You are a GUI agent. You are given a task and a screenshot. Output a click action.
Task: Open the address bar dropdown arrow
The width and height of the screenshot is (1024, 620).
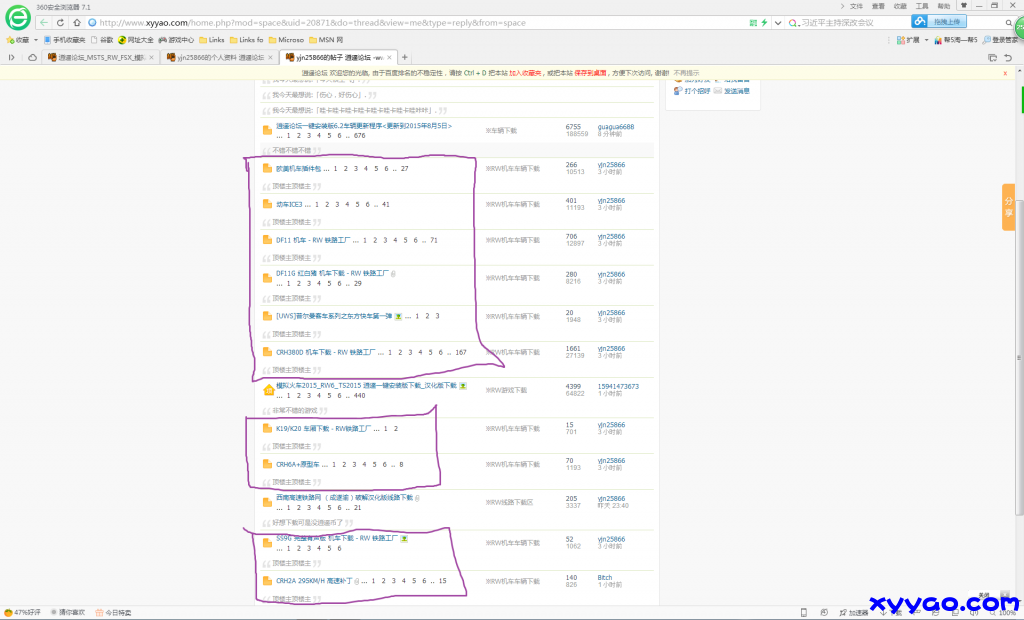(779, 21)
